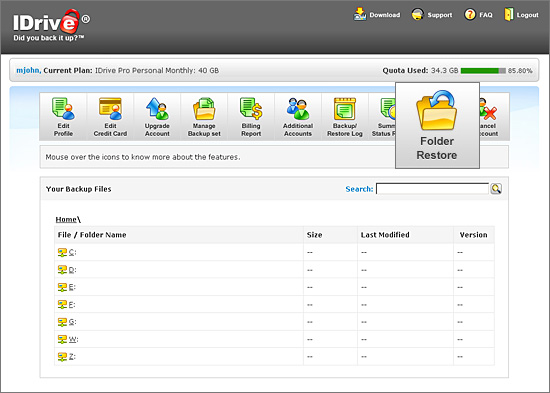Click the Download text link
The height and width of the screenshot is (393, 550).
click(x=385, y=15)
